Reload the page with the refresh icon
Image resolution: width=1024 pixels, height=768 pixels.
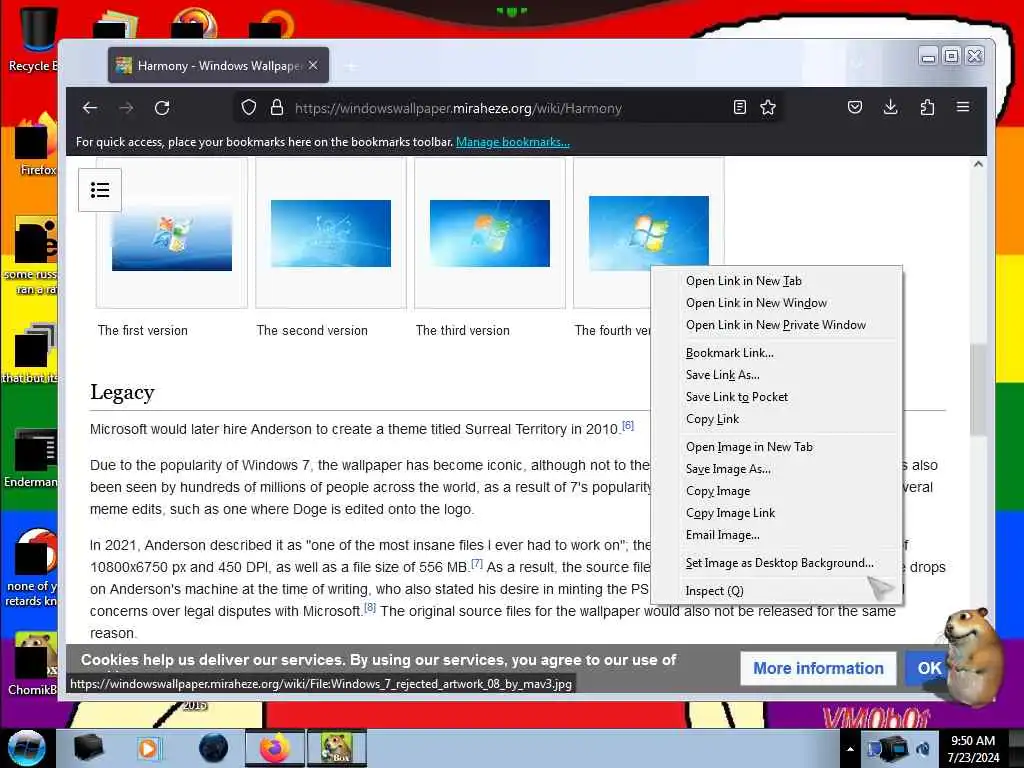[162, 108]
